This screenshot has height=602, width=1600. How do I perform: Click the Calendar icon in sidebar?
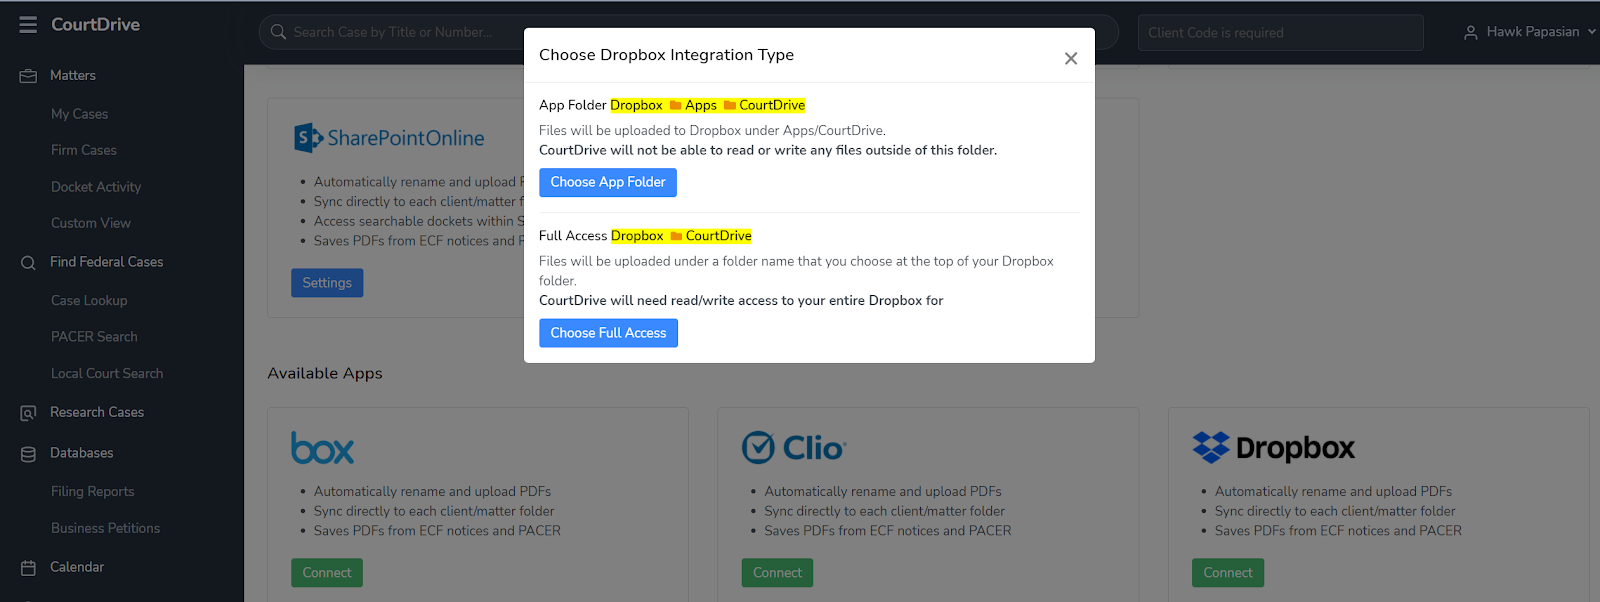[x=28, y=568]
